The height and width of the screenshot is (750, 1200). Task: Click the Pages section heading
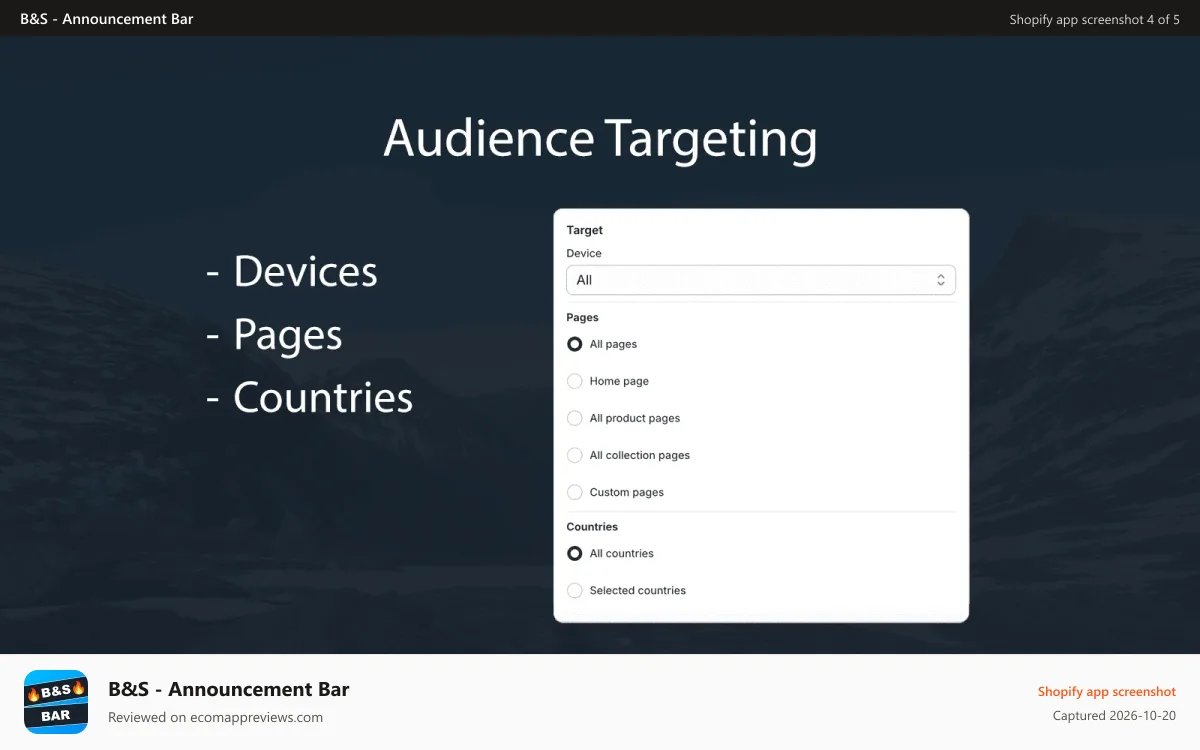pos(583,317)
